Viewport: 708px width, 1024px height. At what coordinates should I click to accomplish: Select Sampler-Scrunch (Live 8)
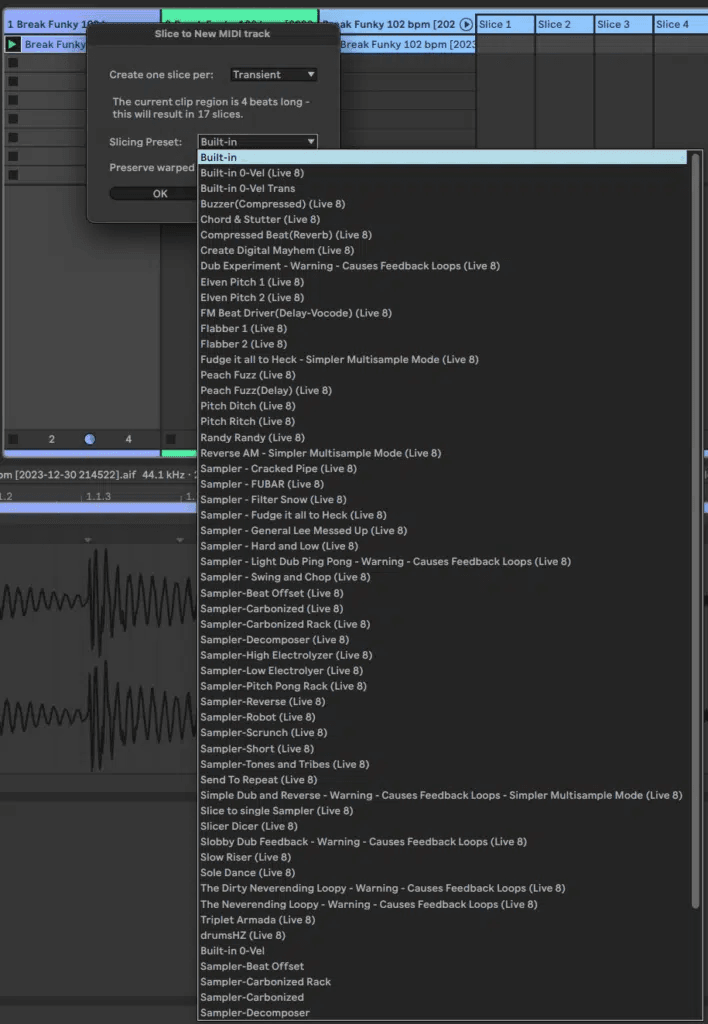(x=443, y=732)
